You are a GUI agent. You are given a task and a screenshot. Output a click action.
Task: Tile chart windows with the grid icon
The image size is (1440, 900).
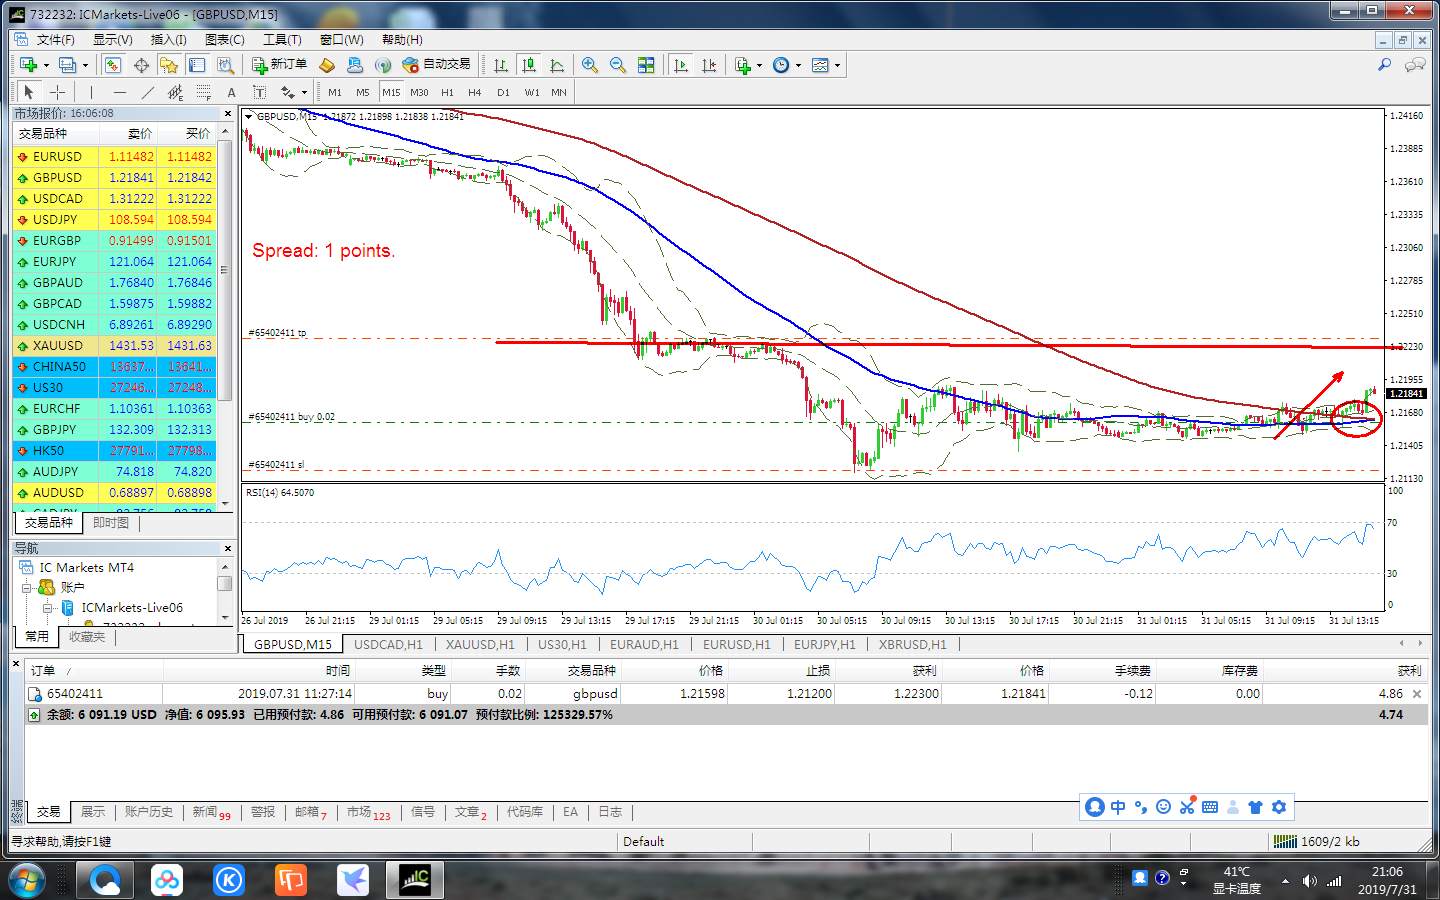point(646,65)
